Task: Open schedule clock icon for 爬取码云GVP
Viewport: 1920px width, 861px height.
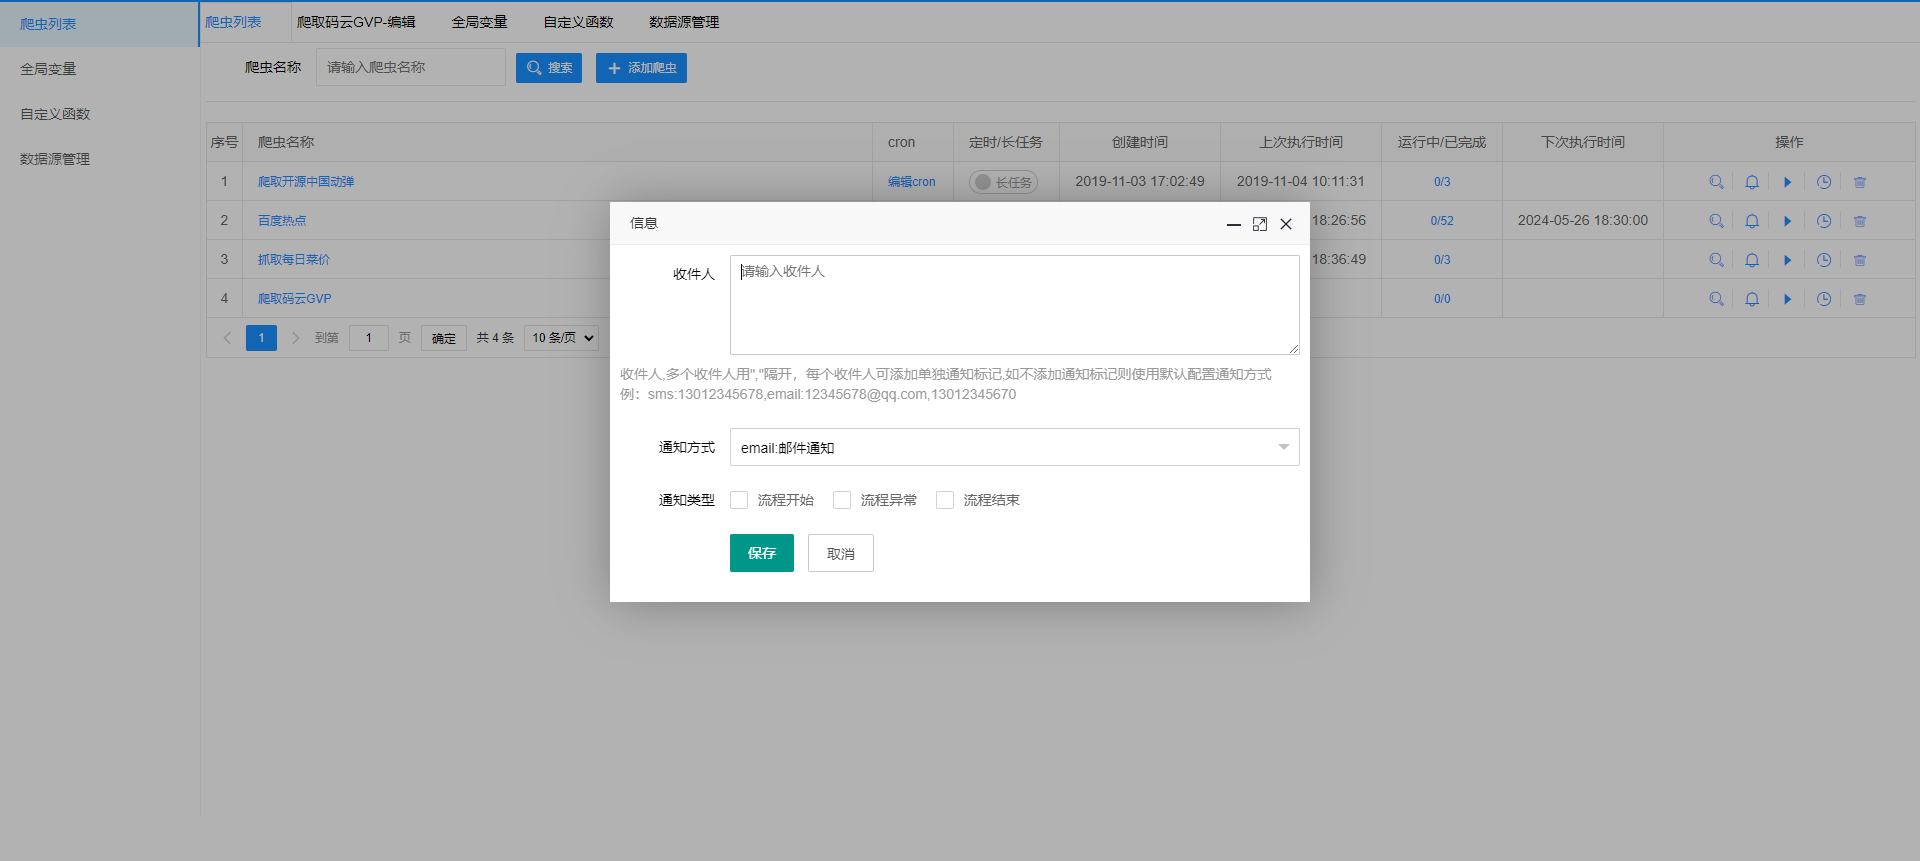Action: pos(1824,299)
